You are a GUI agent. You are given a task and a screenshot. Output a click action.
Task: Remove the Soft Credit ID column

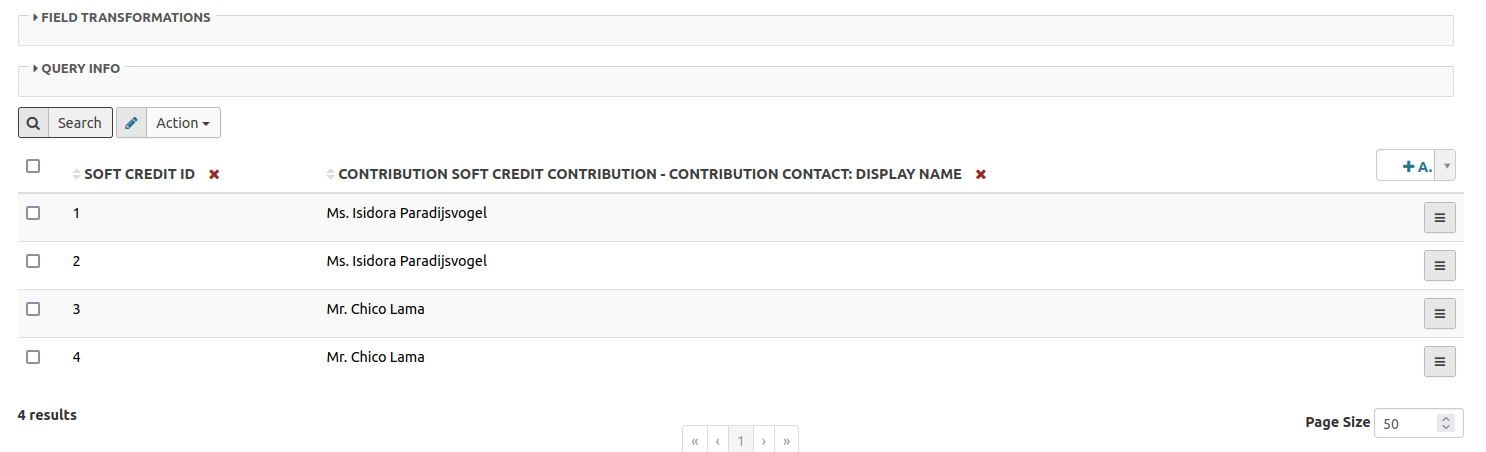(214, 174)
